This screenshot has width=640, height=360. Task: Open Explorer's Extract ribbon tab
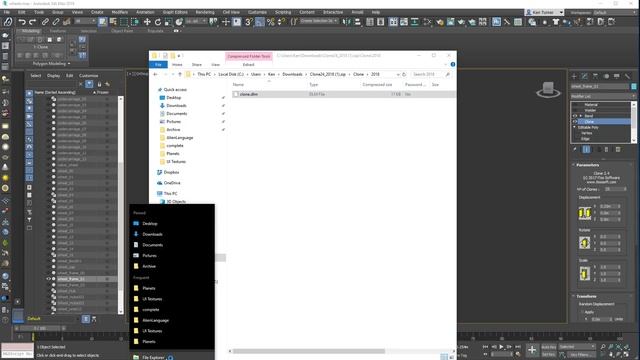point(248,64)
